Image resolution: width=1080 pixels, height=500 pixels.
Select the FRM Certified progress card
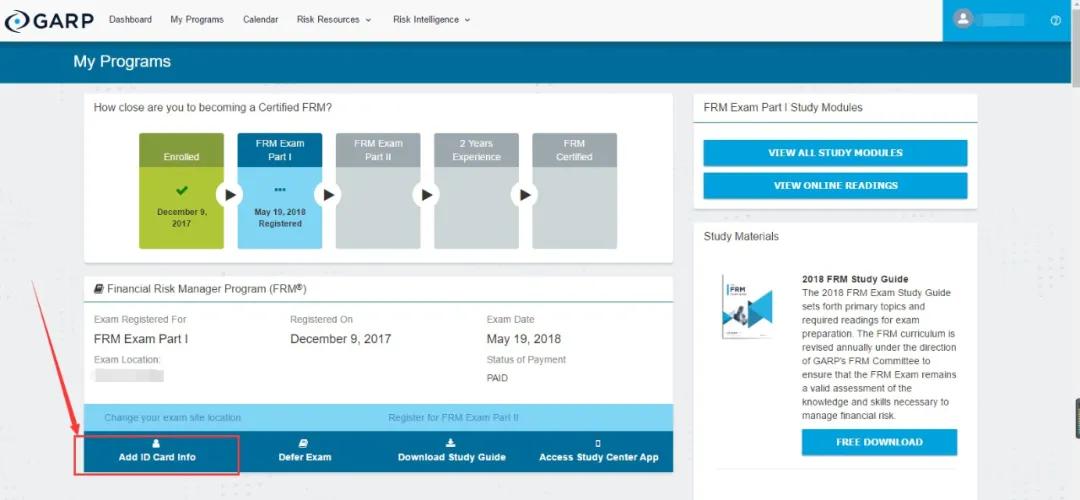click(574, 191)
